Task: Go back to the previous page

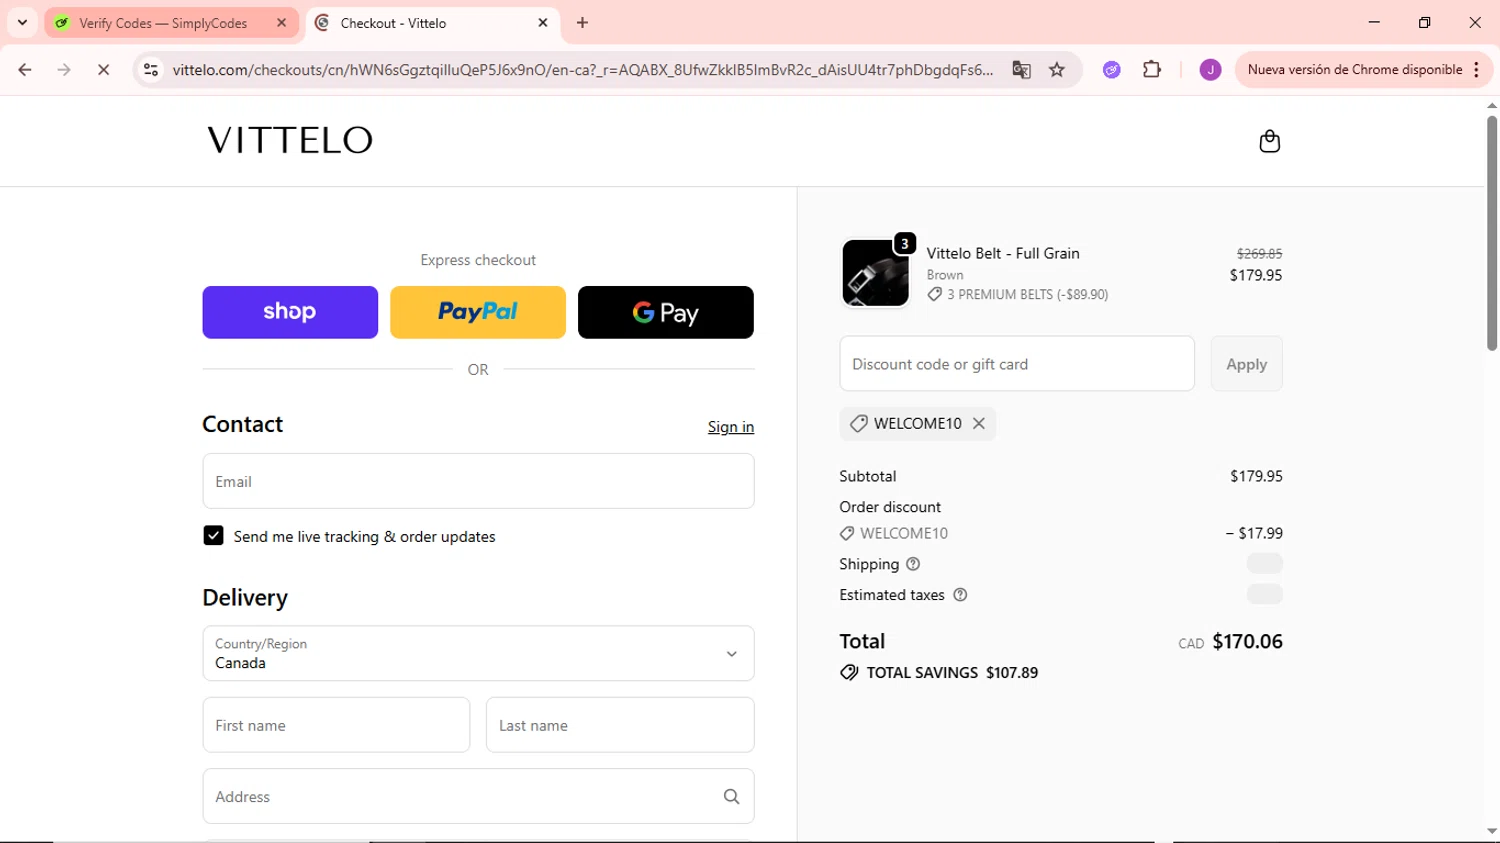Action: pos(25,70)
